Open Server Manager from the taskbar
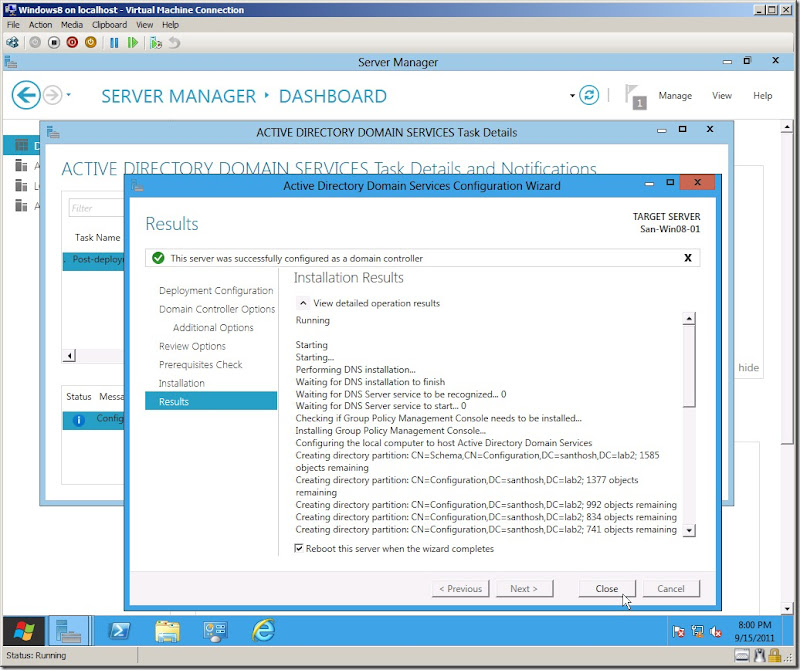The width and height of the screenshot is (800, 670). 68,631
